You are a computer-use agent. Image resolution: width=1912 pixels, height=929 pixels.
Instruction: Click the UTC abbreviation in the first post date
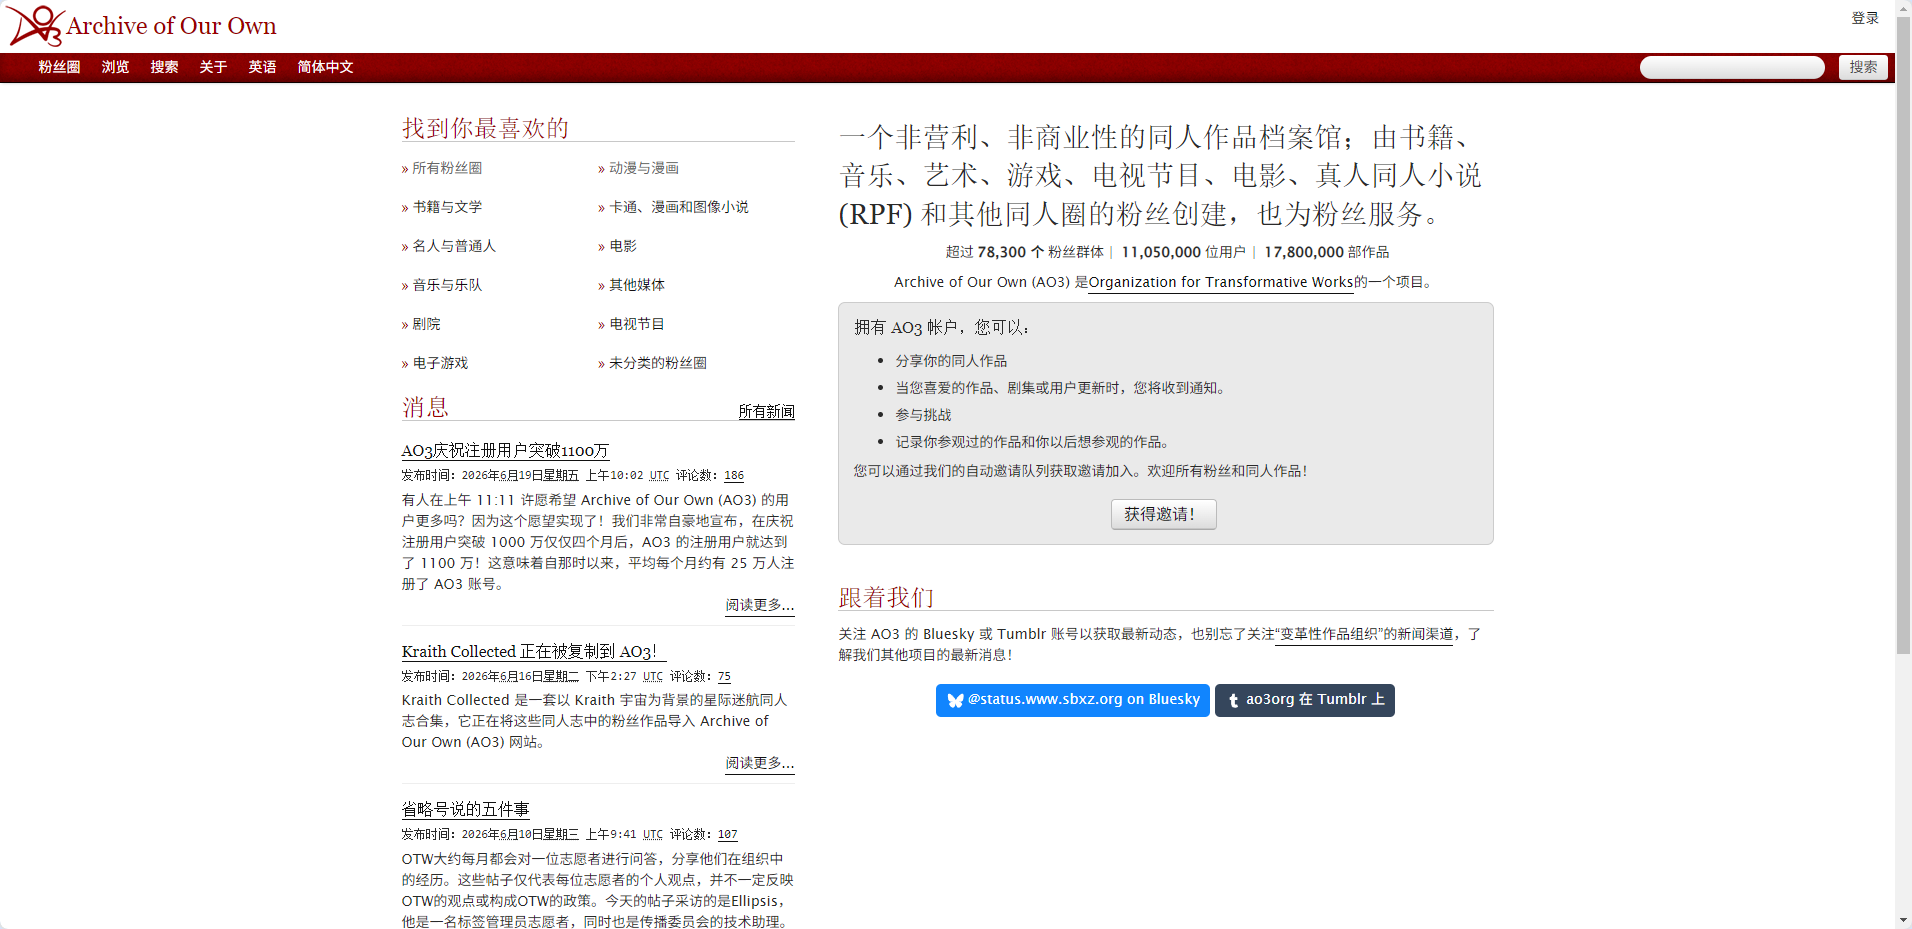(x=659, y=476)
